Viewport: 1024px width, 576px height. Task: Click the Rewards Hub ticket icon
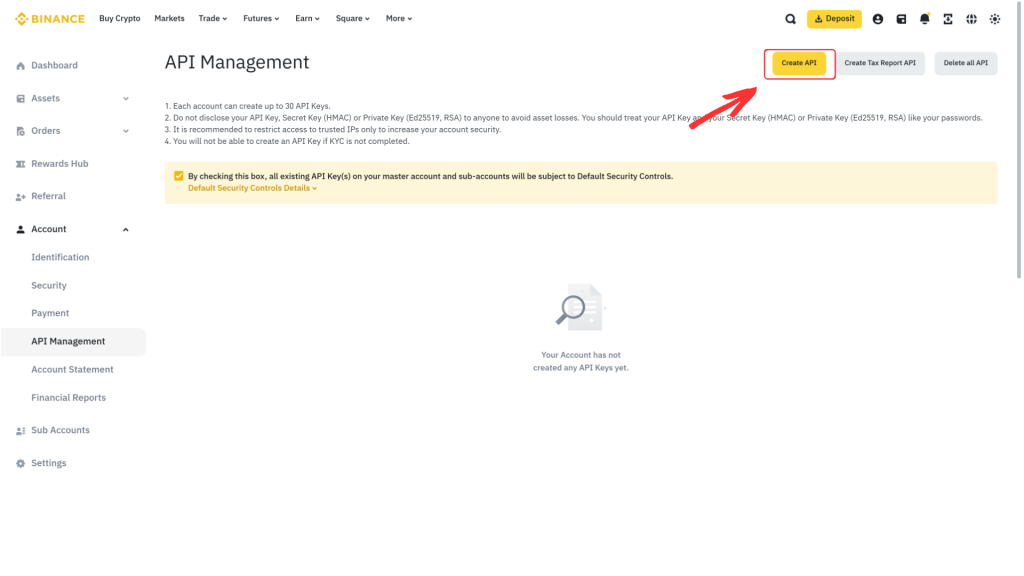click(20, 164)
